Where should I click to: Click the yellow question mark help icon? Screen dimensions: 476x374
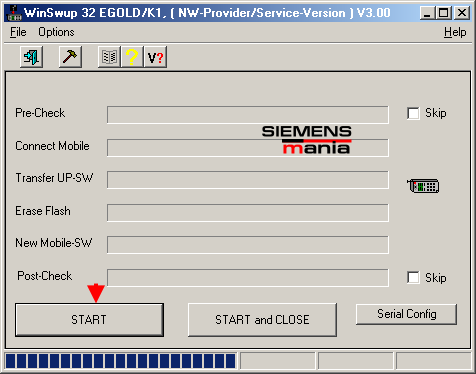(x=132, y=57)
